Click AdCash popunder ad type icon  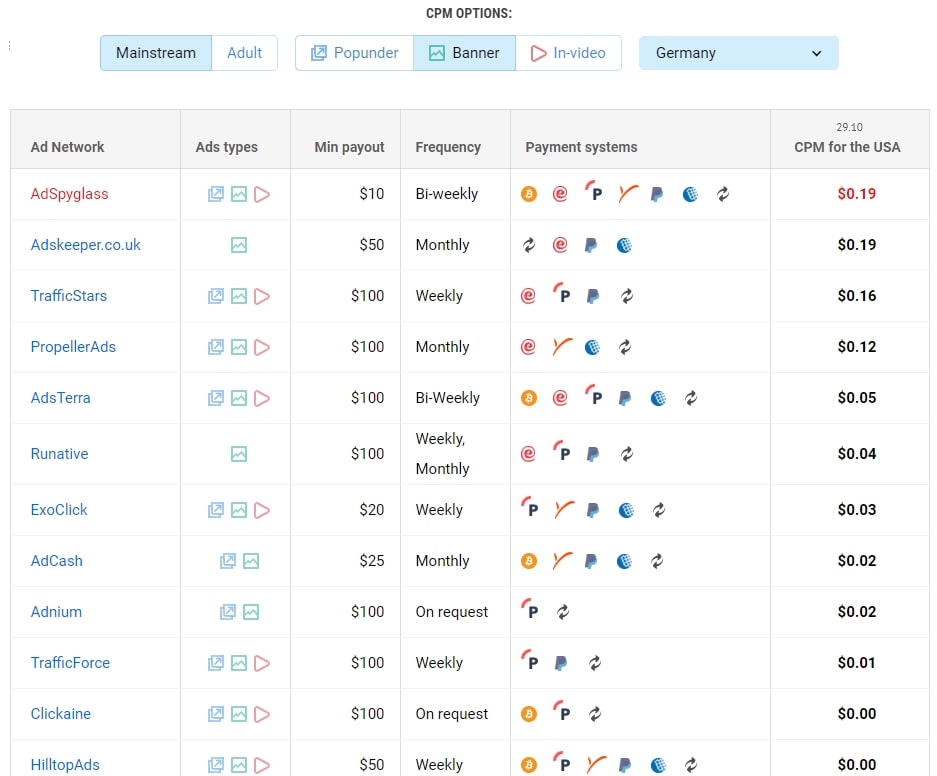click(228, 561)
